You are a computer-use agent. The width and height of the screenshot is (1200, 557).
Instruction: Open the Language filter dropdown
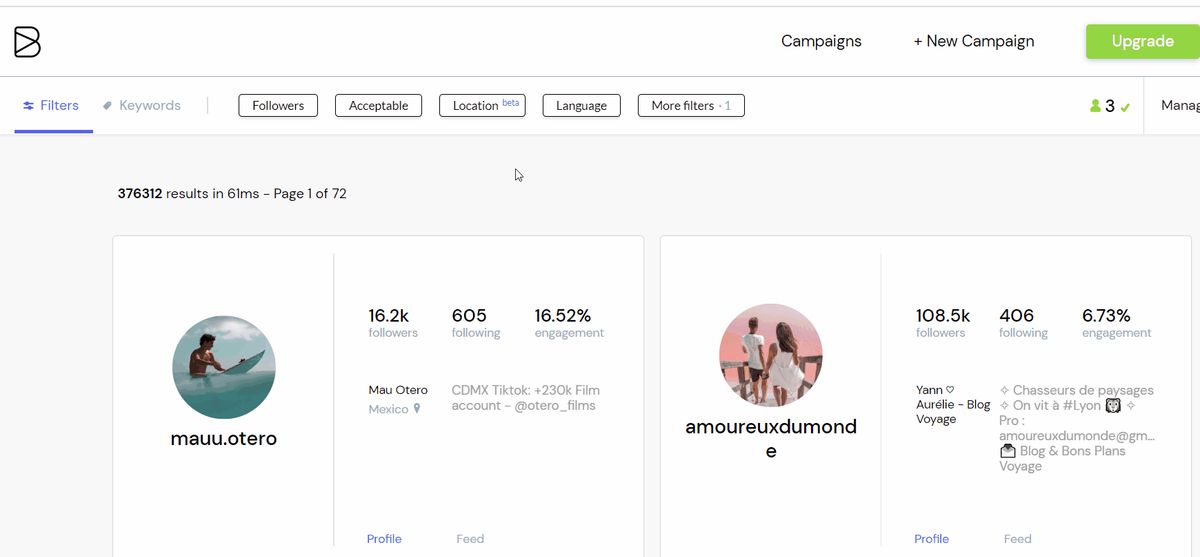[581, 106]
